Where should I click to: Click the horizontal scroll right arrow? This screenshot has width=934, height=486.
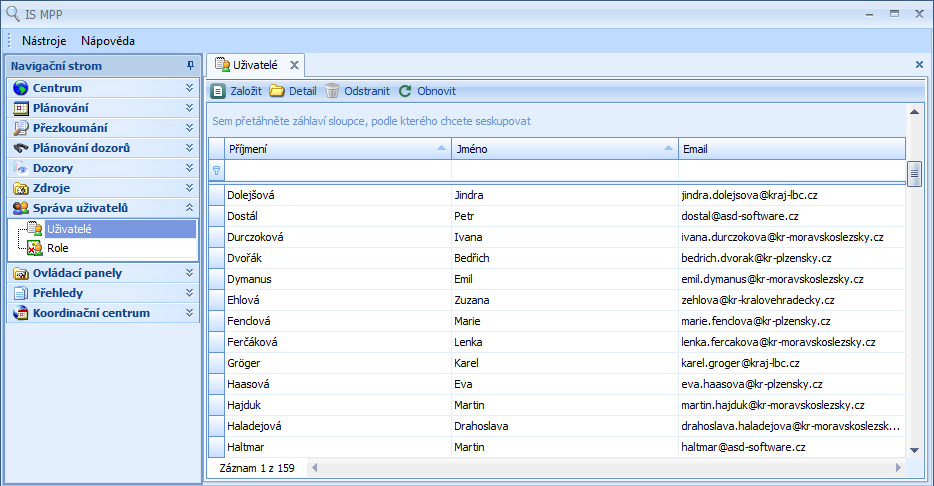click(x=898, y=468)
